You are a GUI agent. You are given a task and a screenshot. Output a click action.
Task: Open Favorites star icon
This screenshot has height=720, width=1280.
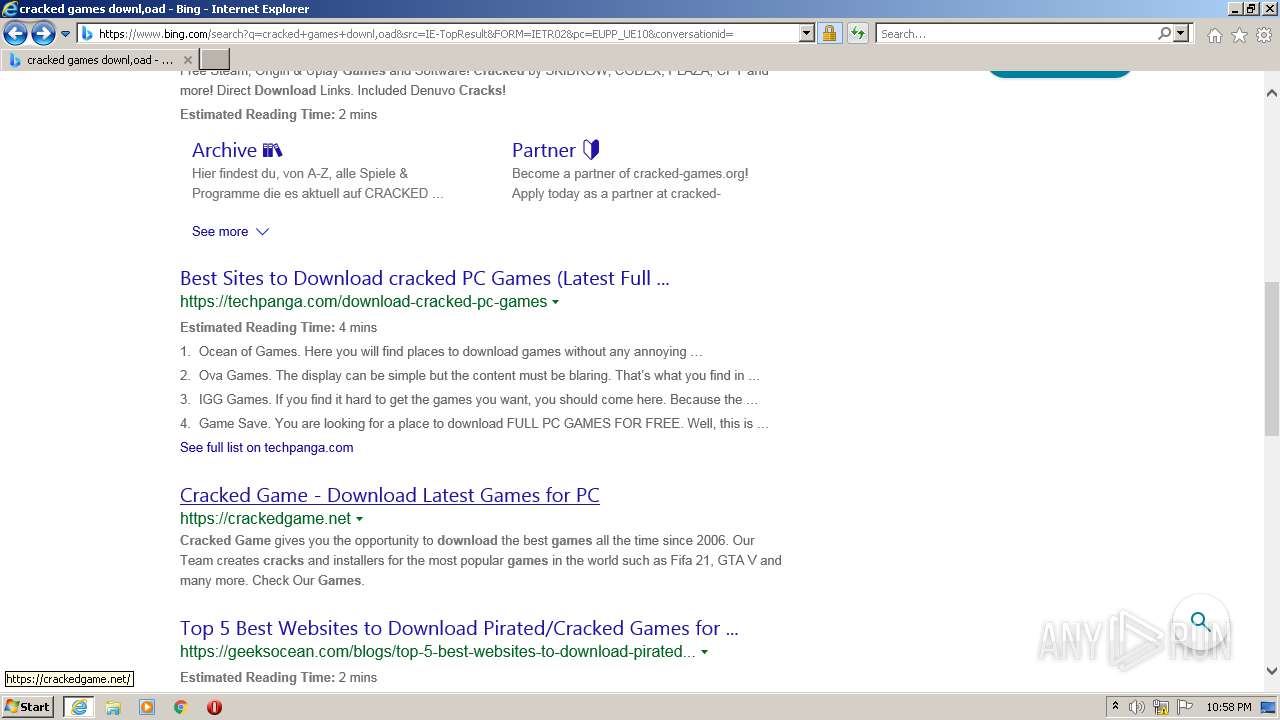coord(1239,35)
